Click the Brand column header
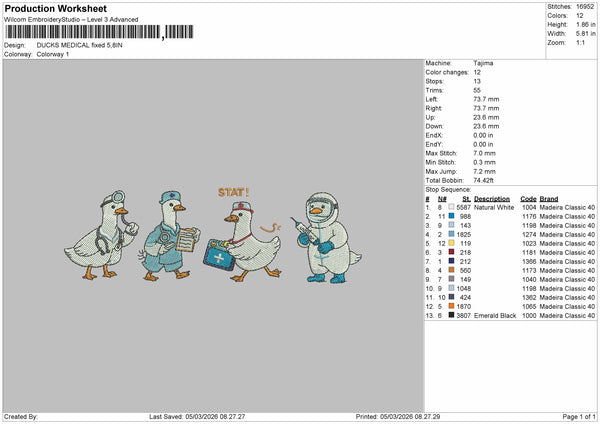600x424 pixels. click(549, 199)
